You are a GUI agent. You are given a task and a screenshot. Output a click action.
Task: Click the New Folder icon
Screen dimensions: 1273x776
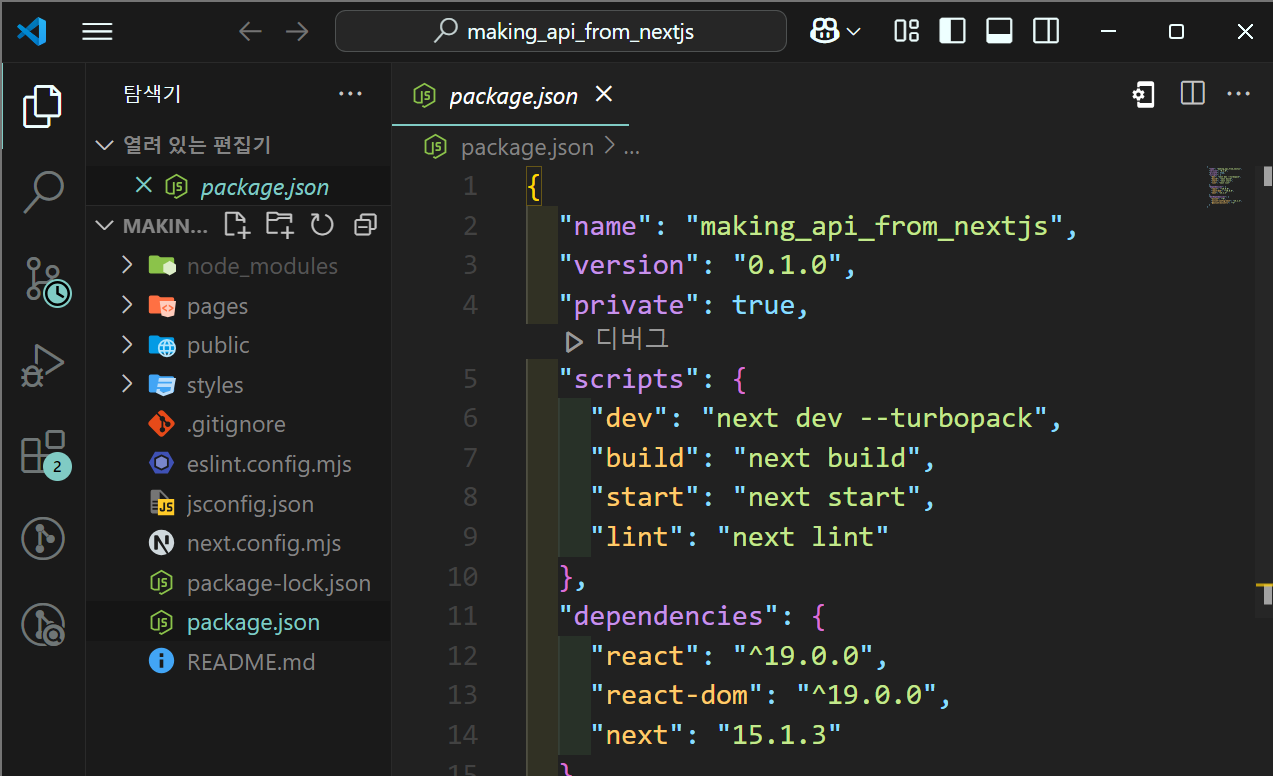click(280, 225)
